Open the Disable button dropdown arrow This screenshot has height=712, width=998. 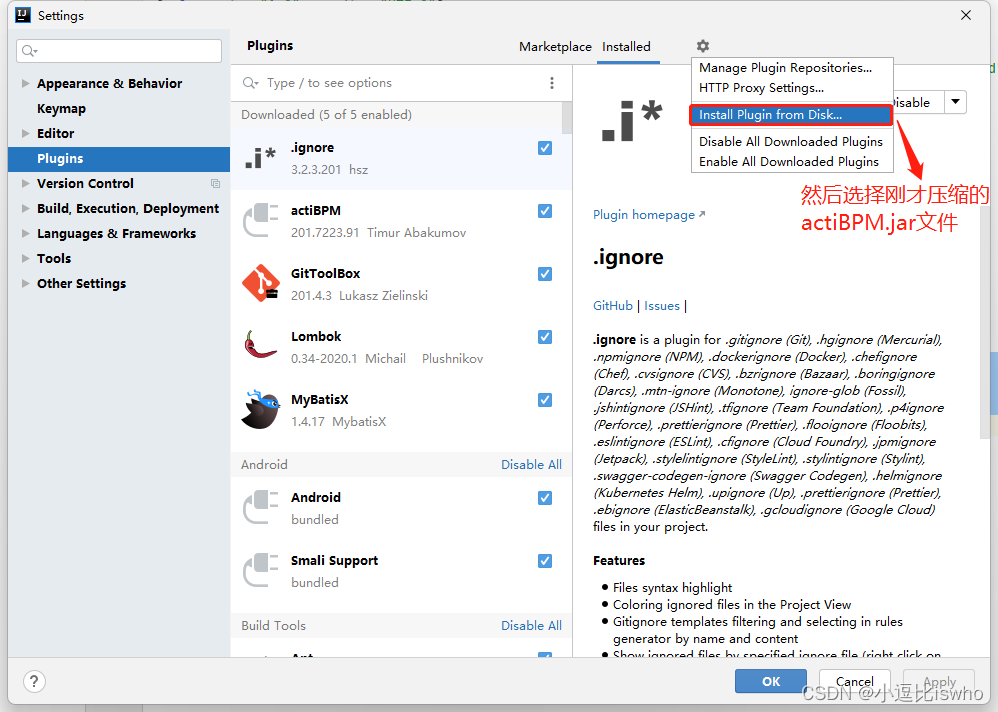coord(955,102)
